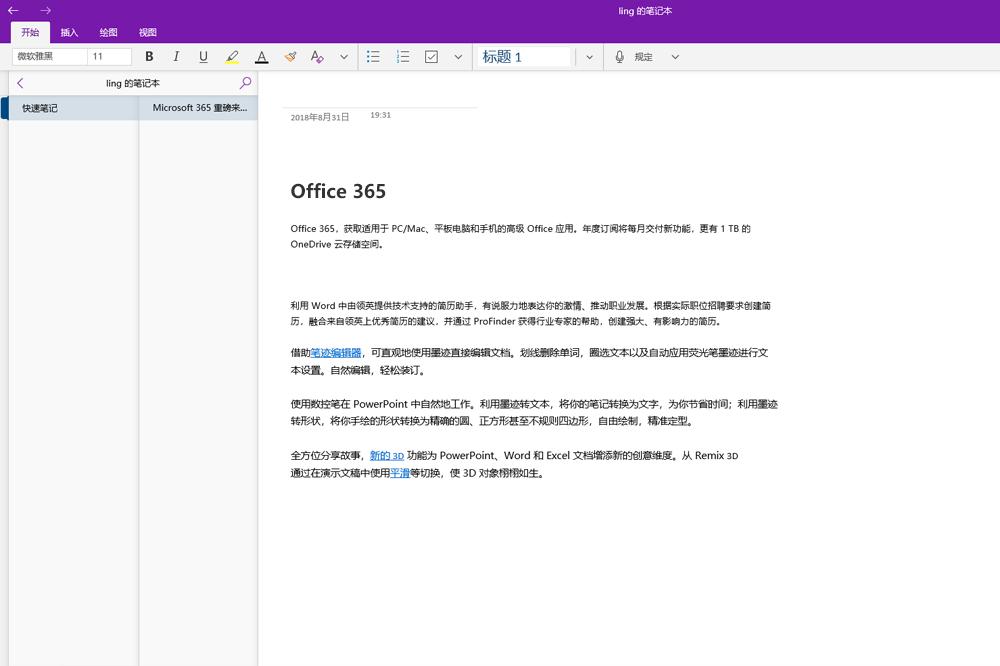Go forward with the right arrow
Viewport: 1000px width, 666px height.
pyautogui.click(x=45, y=10)
